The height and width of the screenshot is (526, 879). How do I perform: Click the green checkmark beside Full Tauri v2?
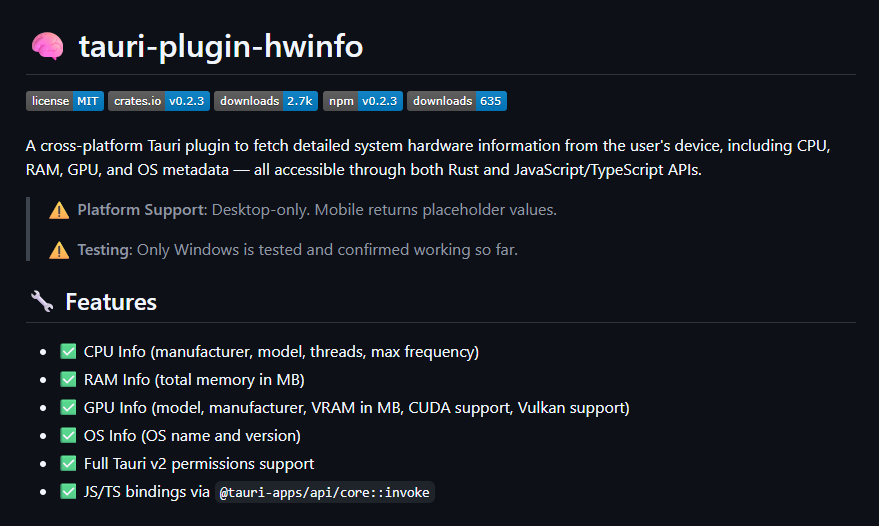(x=68, y=464)
